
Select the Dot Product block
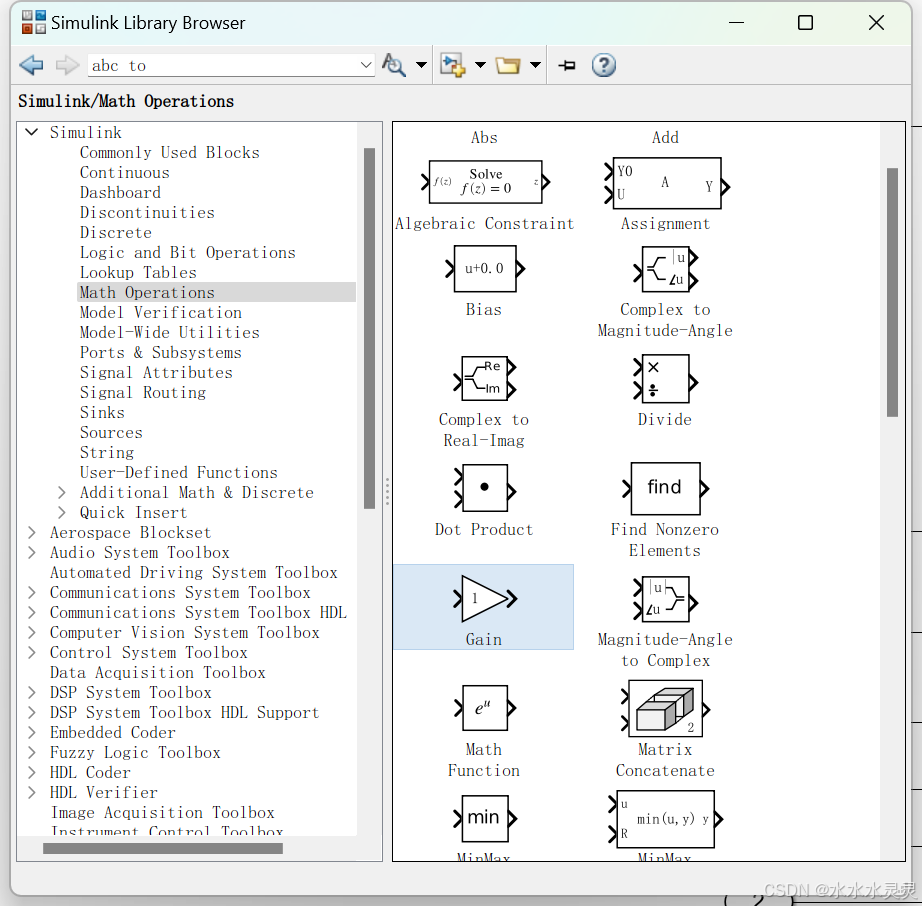coord(485,488)
